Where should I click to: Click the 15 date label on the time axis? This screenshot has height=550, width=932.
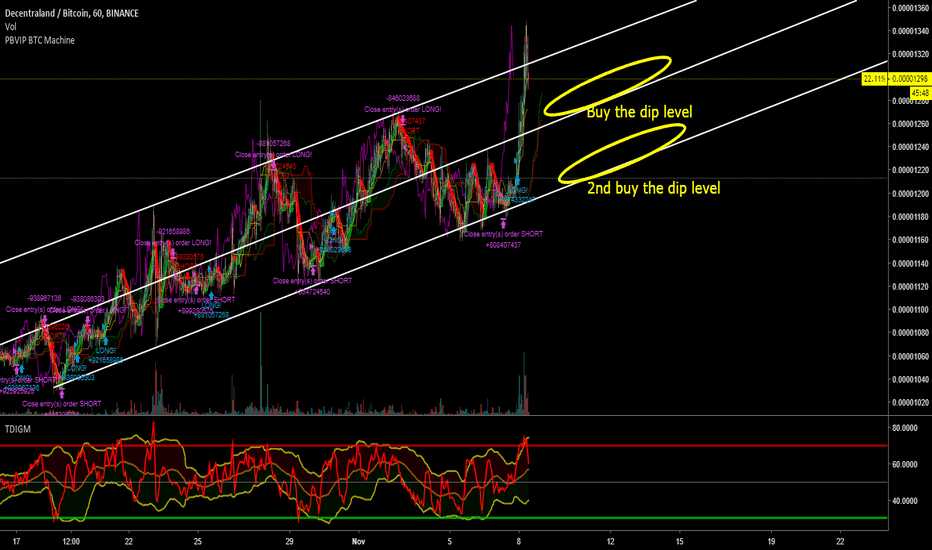pyautogui.click(x=679, y=541)
